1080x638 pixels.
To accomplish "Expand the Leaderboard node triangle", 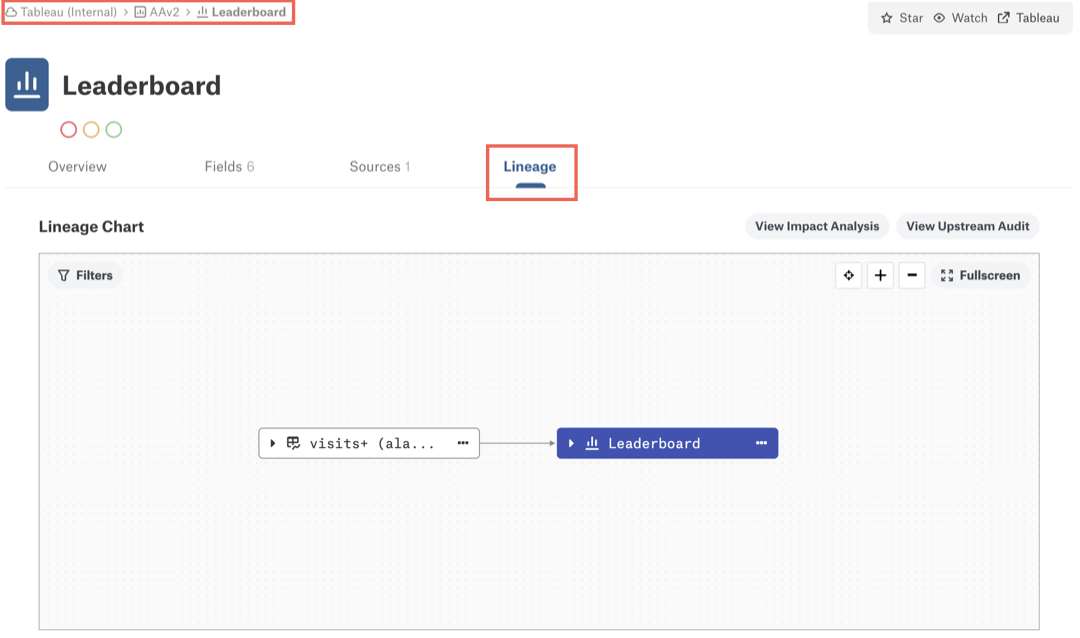I will tap(571, 443).
